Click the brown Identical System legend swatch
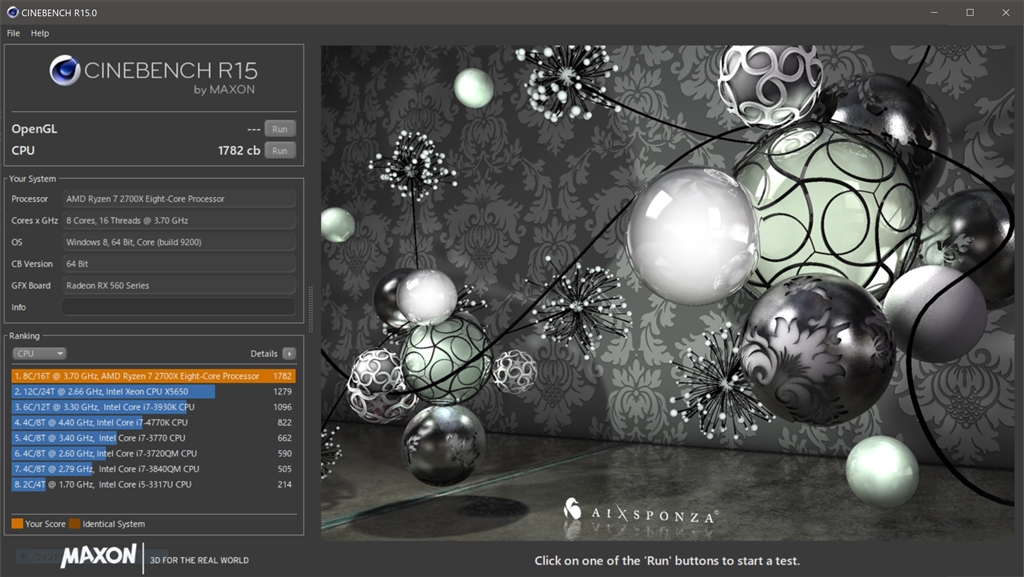This screenshot has width=1024, height=577. coord(75,523)
